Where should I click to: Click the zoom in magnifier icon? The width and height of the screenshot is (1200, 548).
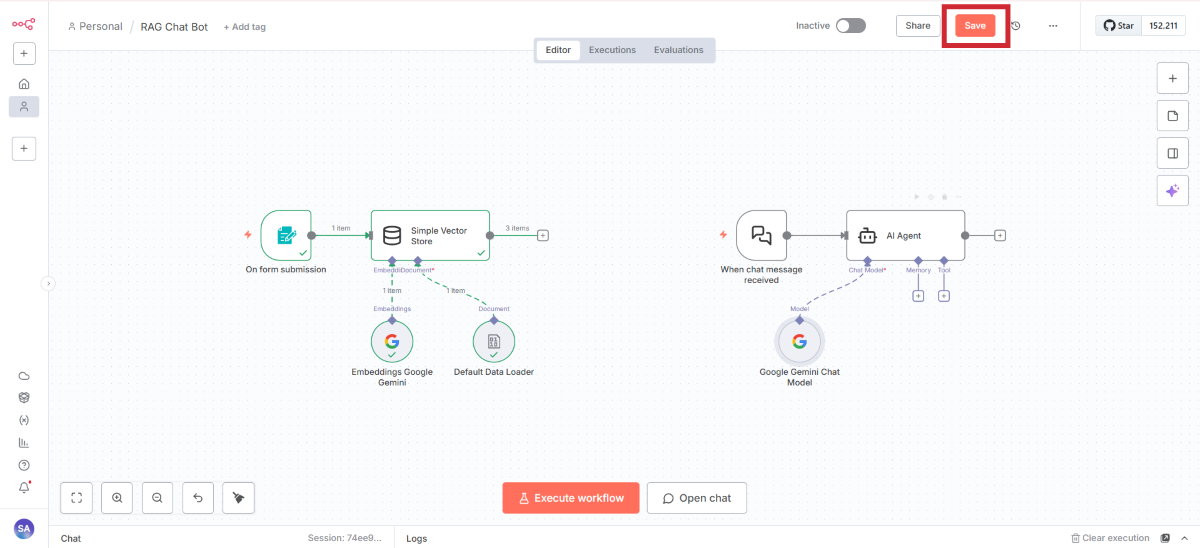coord(117,497)
